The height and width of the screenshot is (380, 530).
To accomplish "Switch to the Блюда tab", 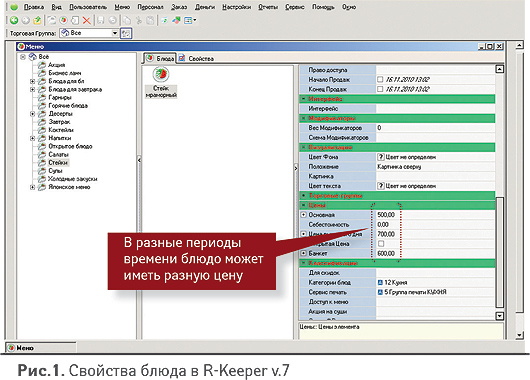I will coord(160,58).
